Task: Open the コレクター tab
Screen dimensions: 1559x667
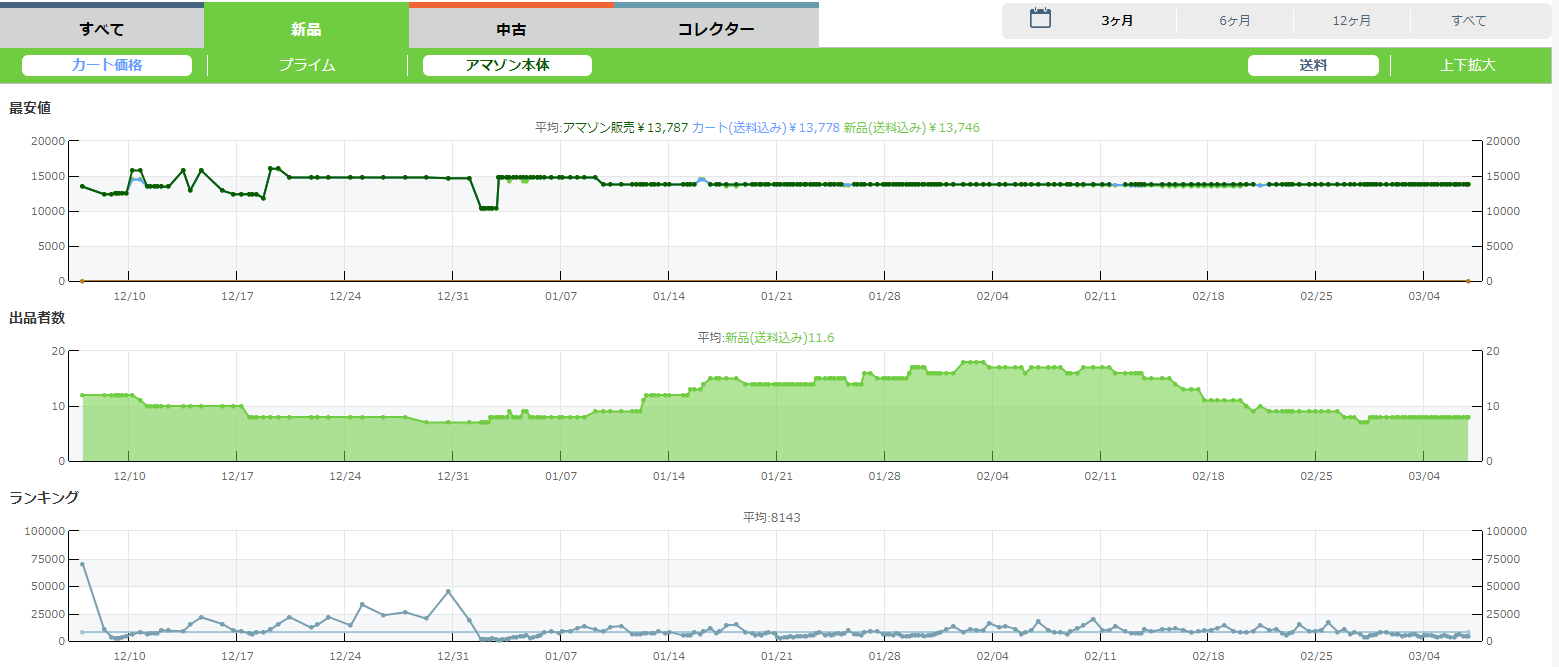Action: 716,28
